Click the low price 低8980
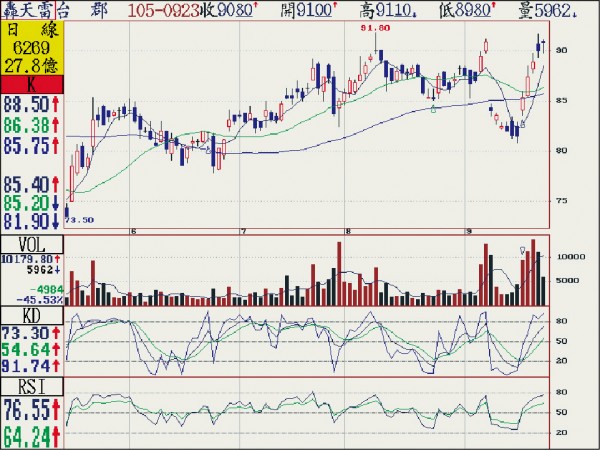 (467, 10)
